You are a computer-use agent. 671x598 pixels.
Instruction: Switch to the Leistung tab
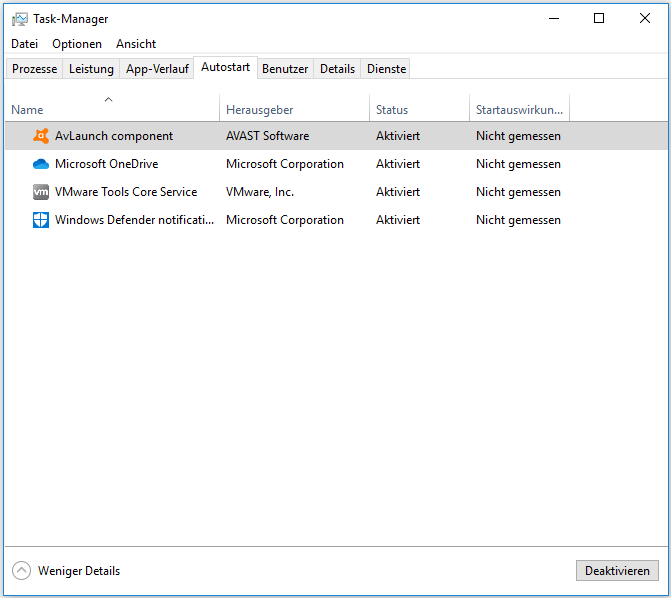click(x=91, y=69)
